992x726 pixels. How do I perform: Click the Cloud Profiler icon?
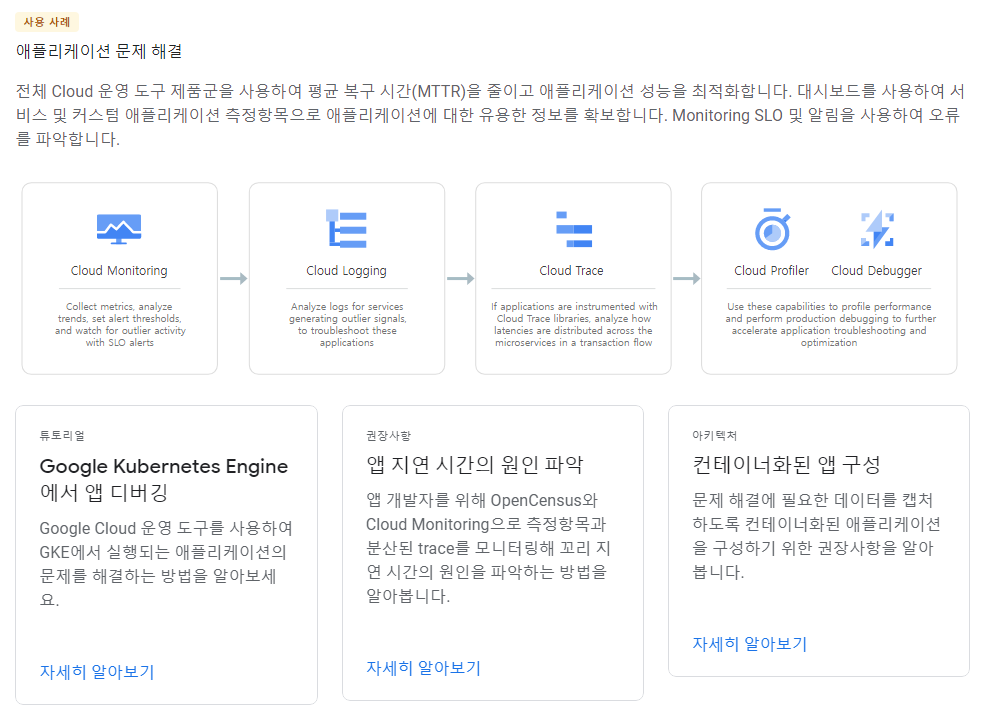(x=772, y=229)
